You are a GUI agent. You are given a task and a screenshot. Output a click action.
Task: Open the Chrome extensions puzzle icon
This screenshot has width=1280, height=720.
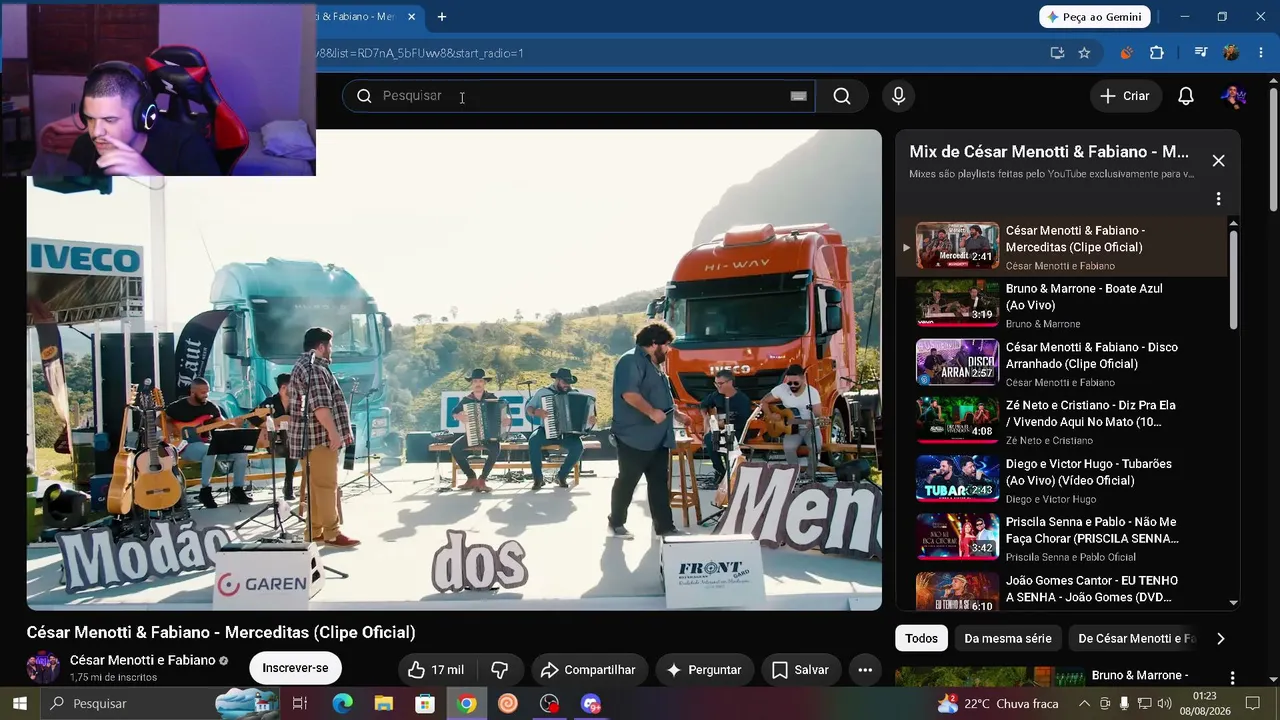click(x=1157, y=53)
